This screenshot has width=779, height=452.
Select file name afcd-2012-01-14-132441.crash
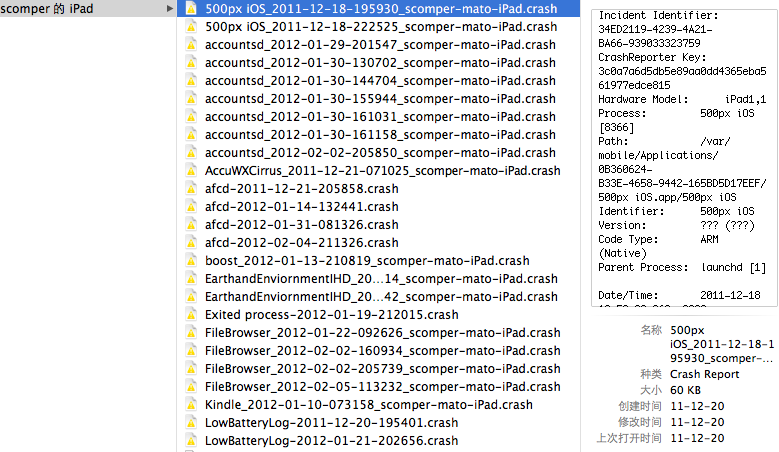tap(302, 207)
